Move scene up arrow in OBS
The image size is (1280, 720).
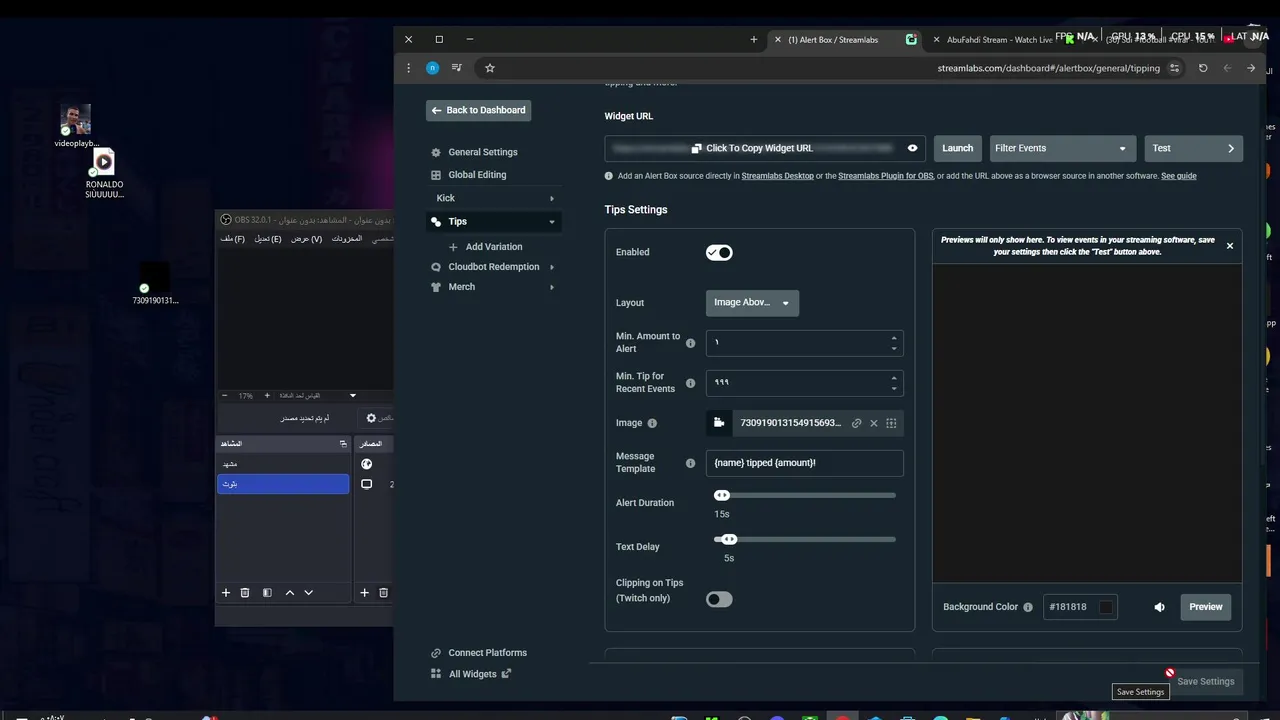click(290, 593)
